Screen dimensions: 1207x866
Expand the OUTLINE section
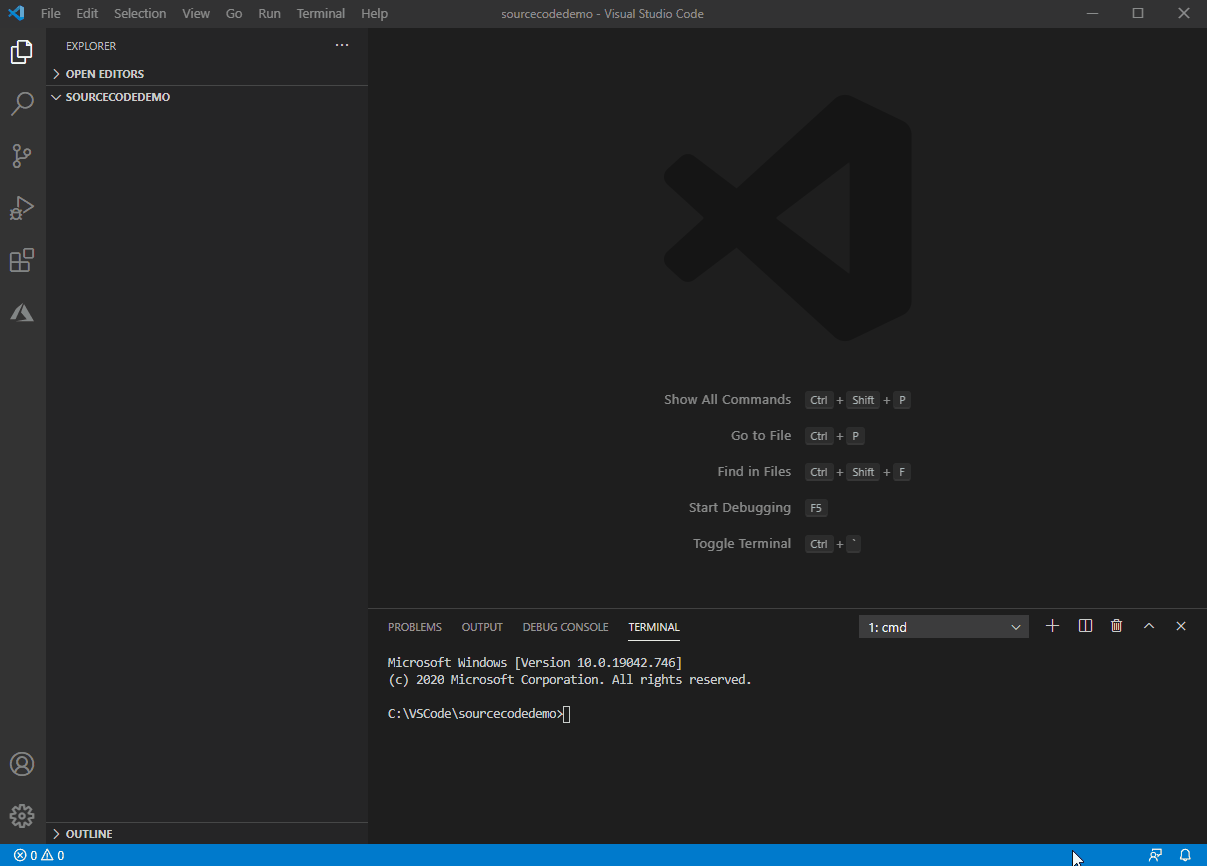click(89, 833)
